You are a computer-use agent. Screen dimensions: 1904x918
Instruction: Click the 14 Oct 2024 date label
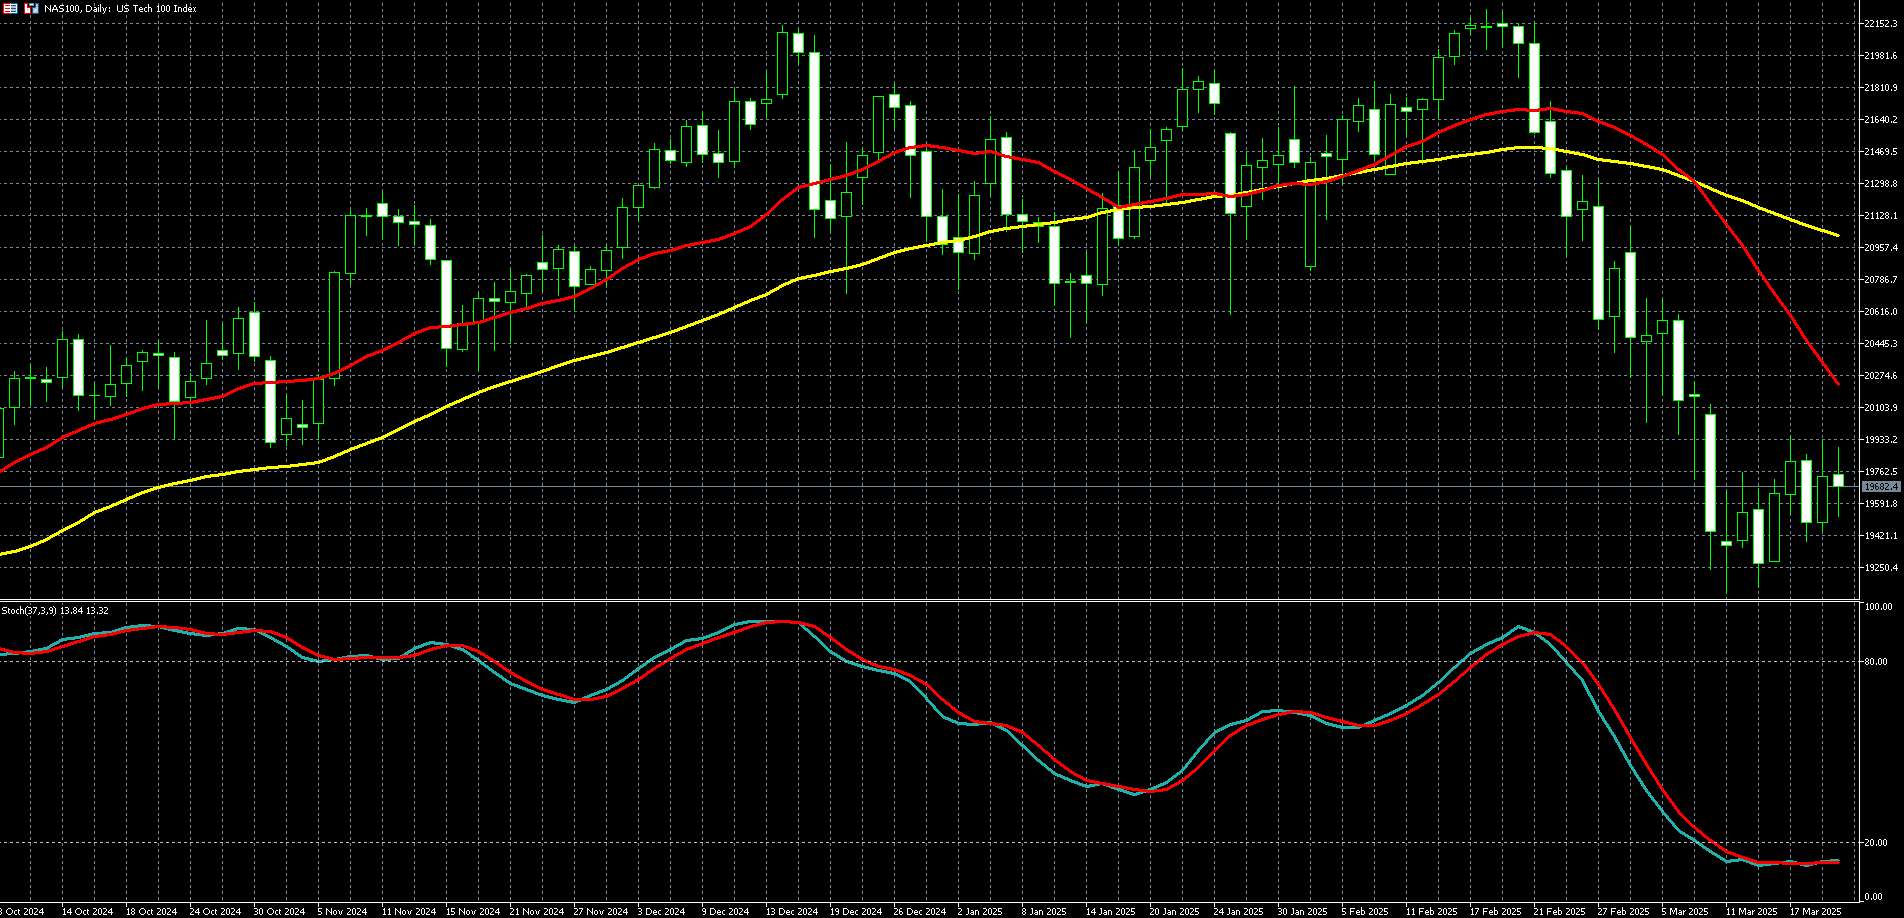tap(87, 912)
